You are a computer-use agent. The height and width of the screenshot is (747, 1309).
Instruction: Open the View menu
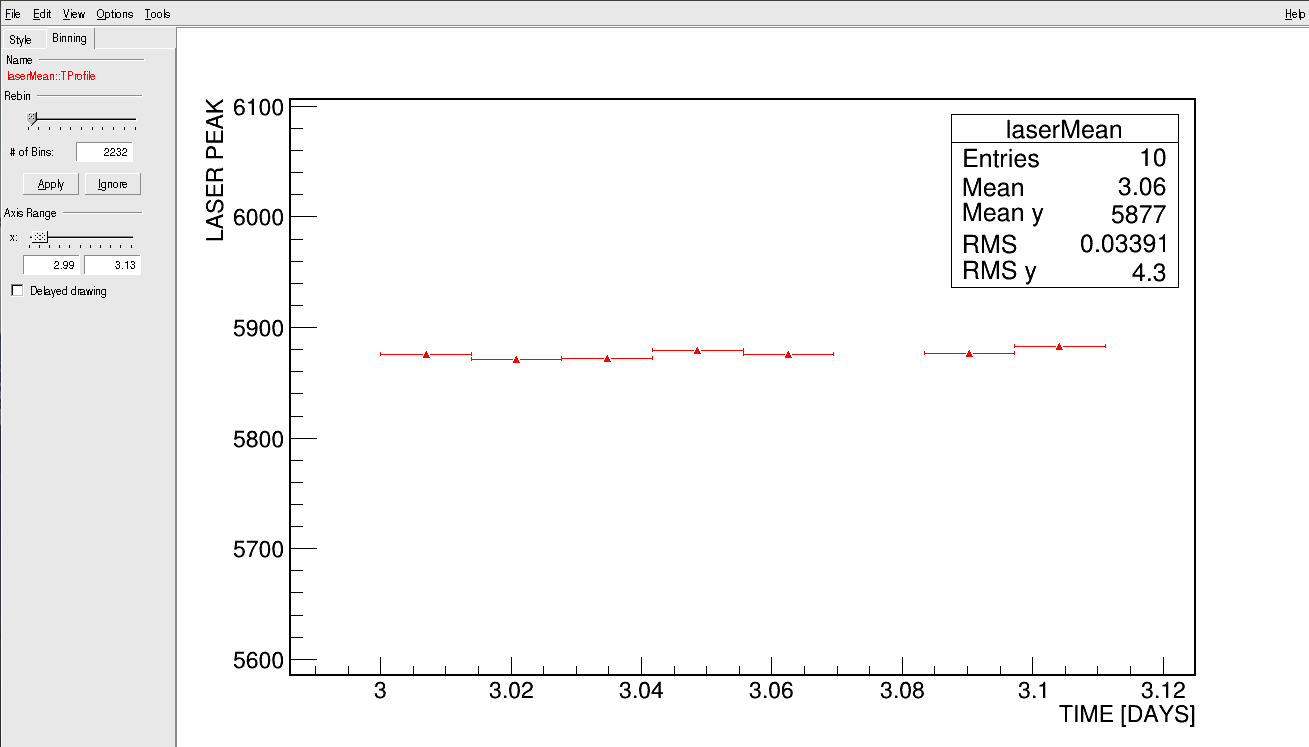point(74,14)
